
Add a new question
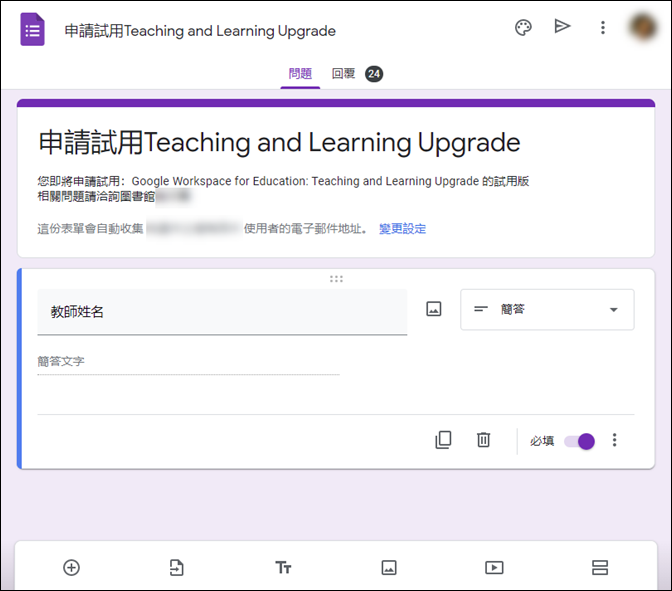72,567
